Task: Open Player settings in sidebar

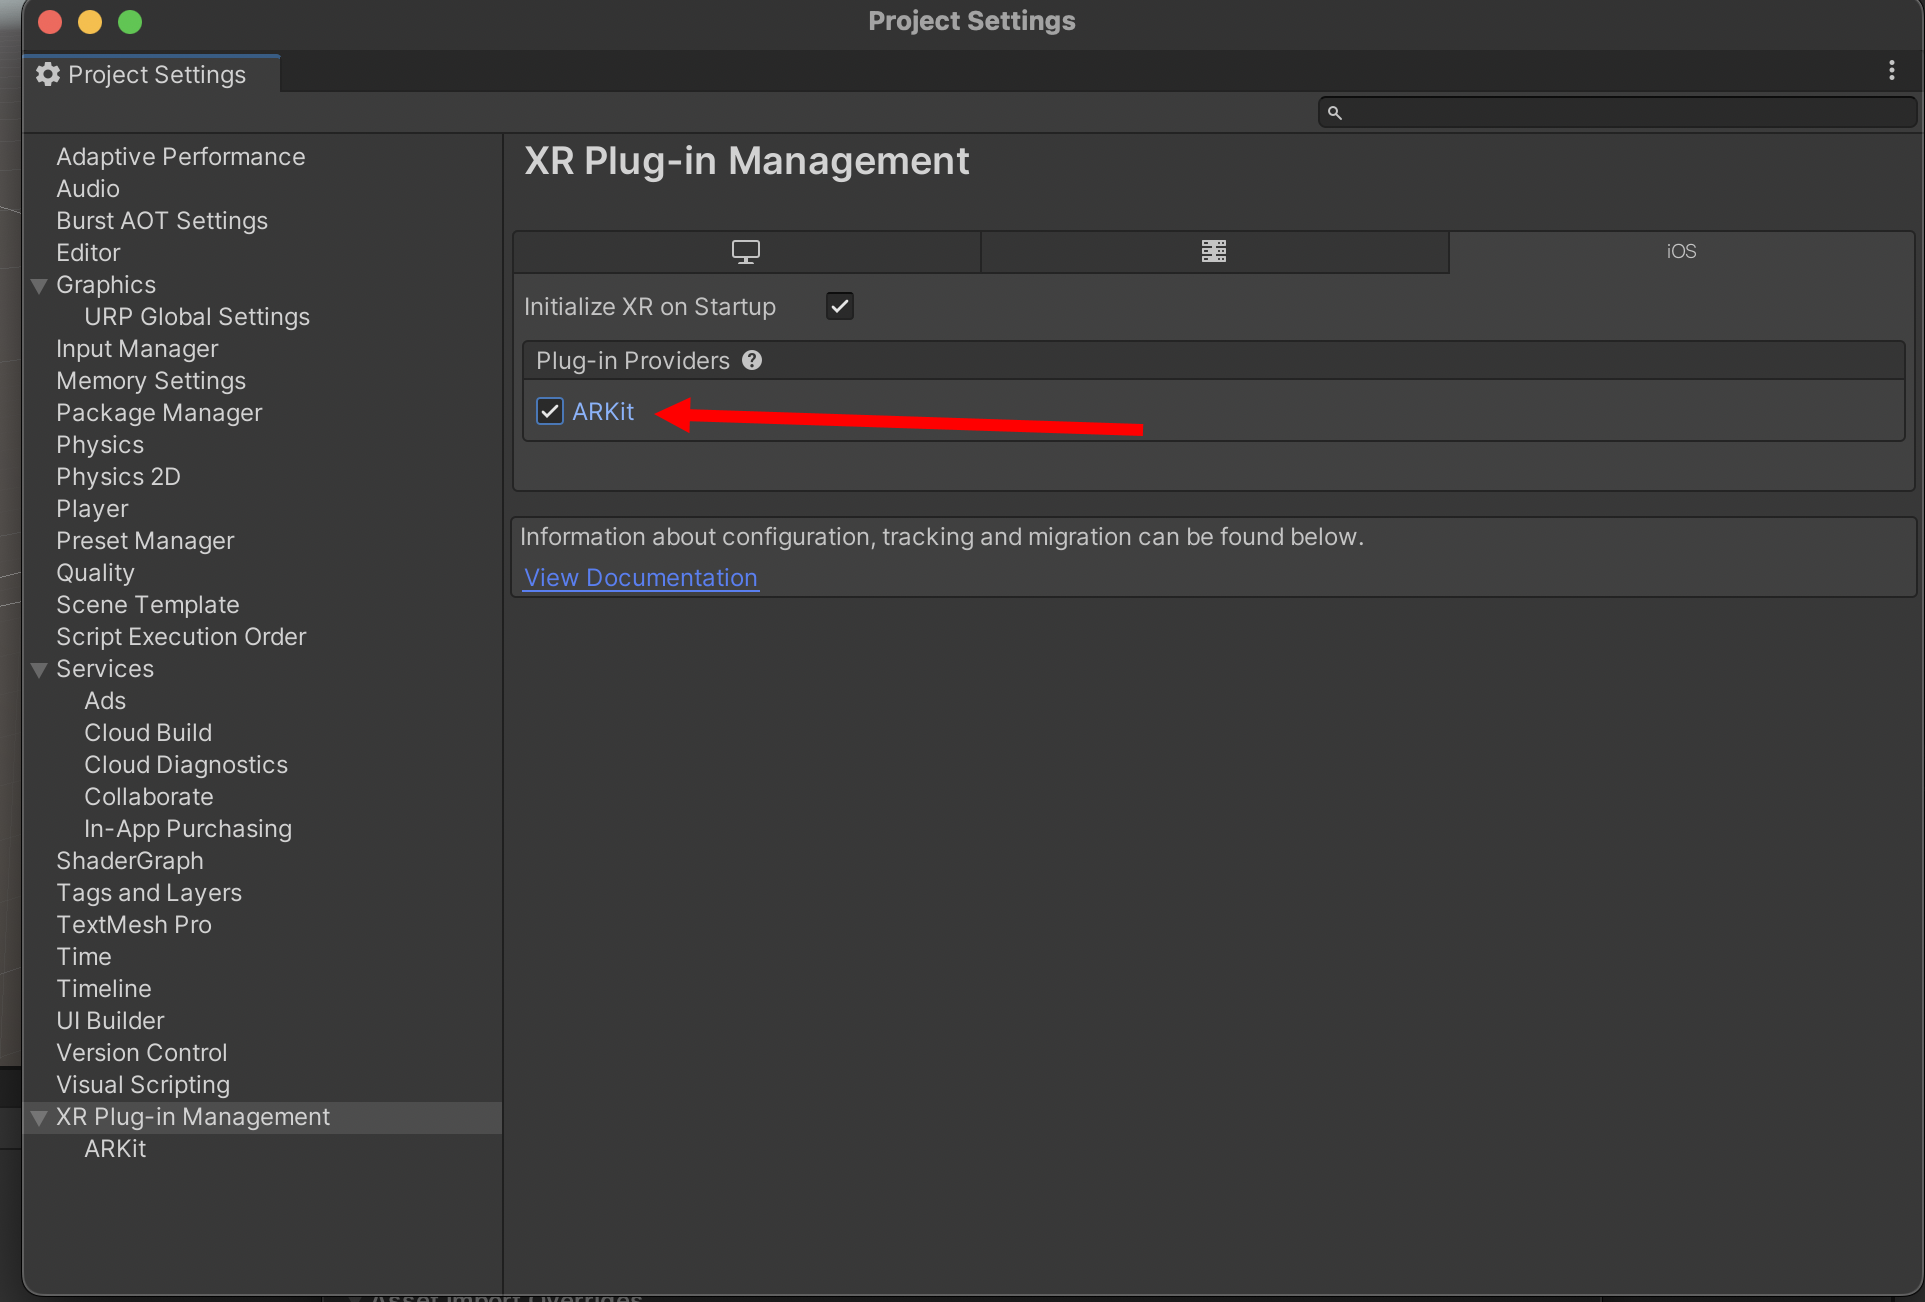Action: 92,509
